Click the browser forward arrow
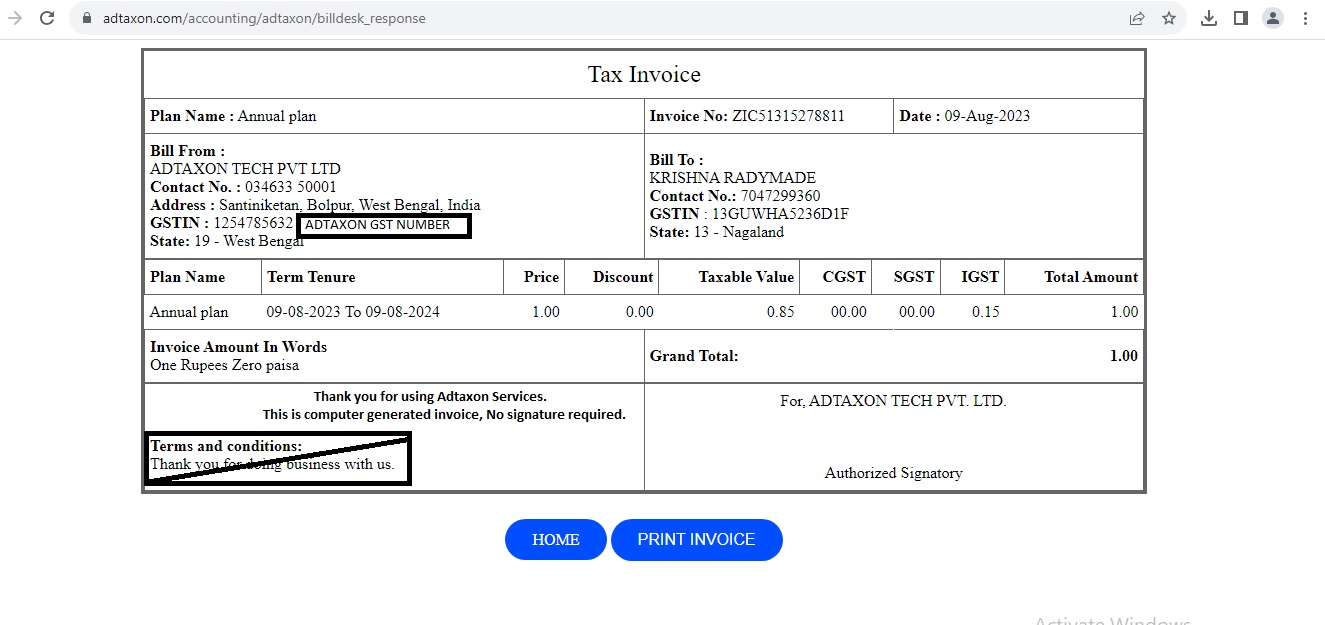The image size is (1325, 625). pyautogui.click(x=14, y=18)
